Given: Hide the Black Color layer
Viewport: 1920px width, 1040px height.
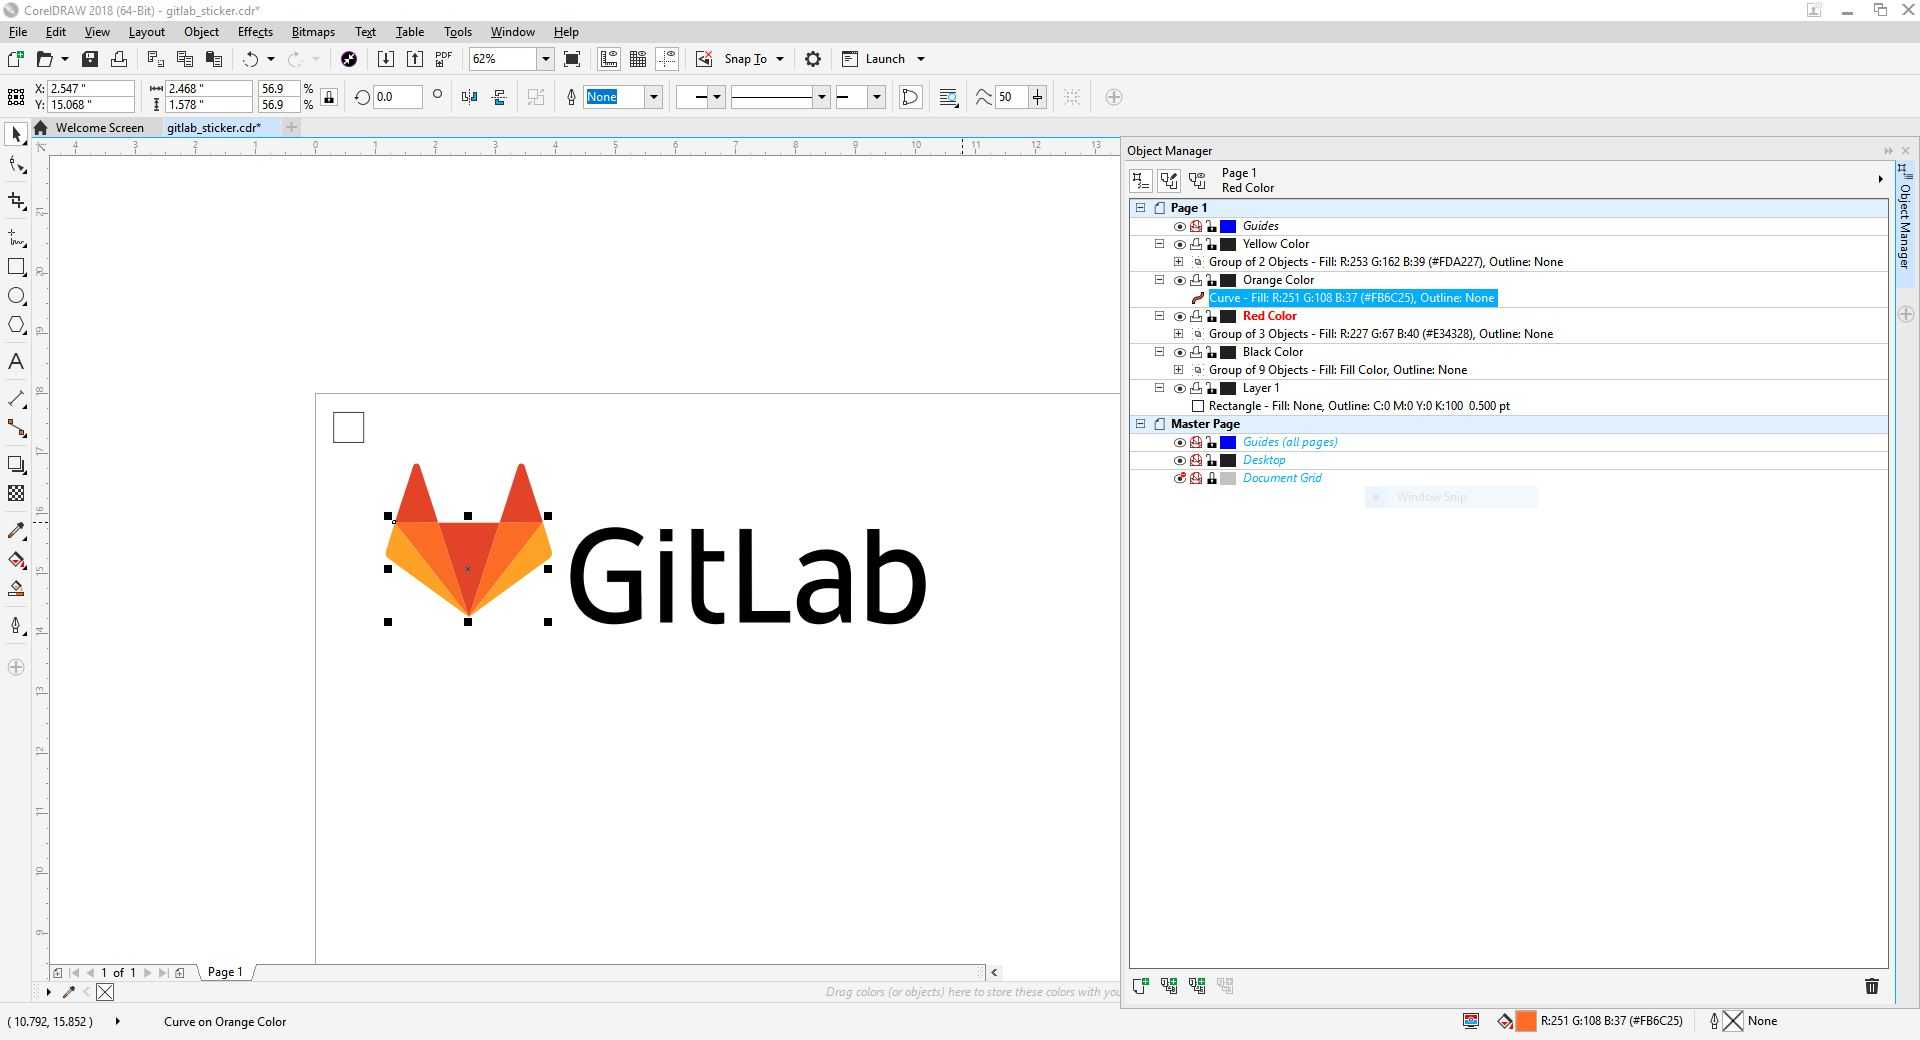Looking at the screenshot, I should click(x=1180, y=352).
